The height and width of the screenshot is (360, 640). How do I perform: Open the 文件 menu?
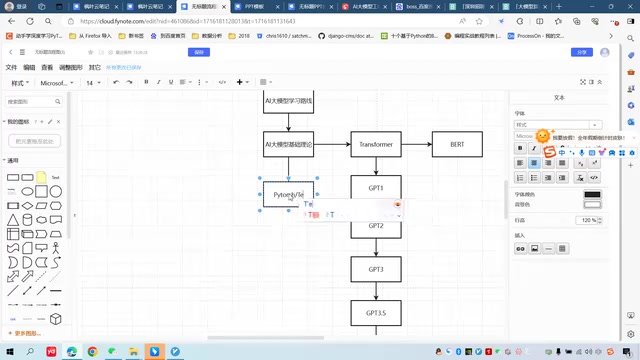[11, 67]
